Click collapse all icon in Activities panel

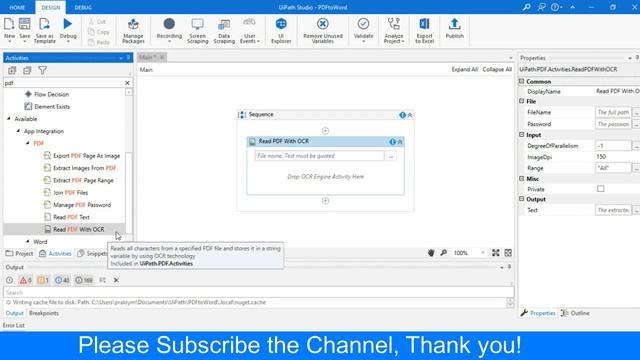pos(27,70)
